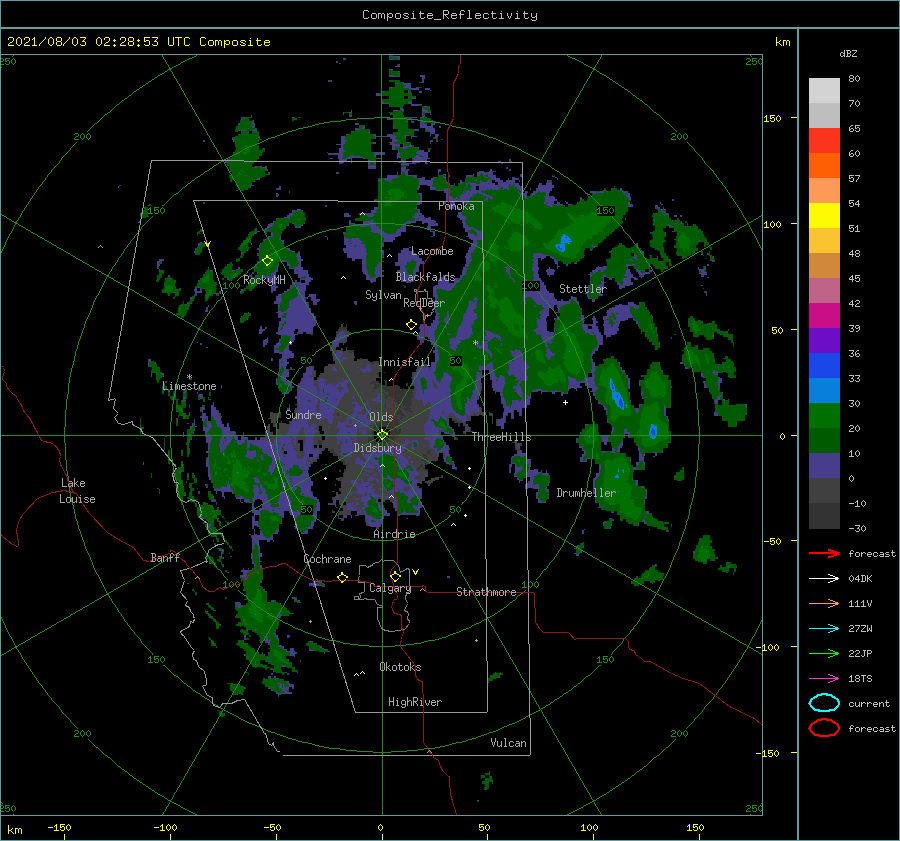Click the blue 30+ dBZ cell northwest of Stettler

[x=563, y=242]
